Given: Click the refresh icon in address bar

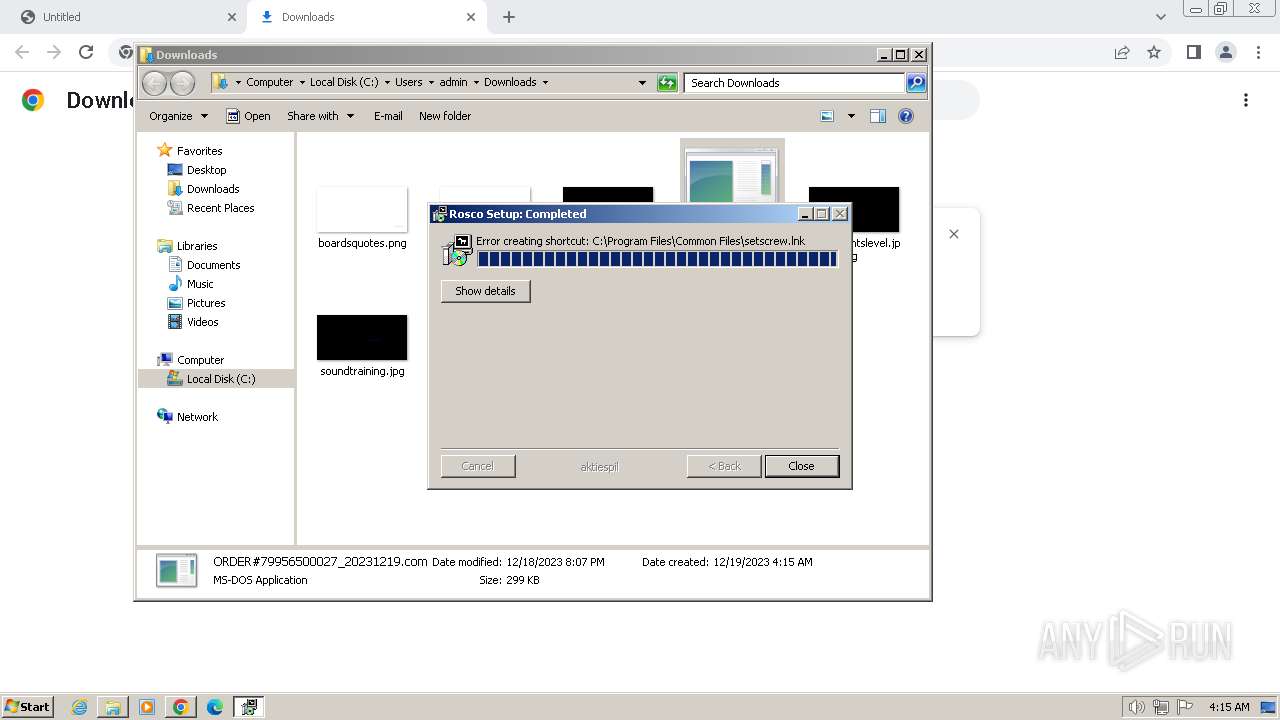Looking at the screenshot, I should 667,83.
